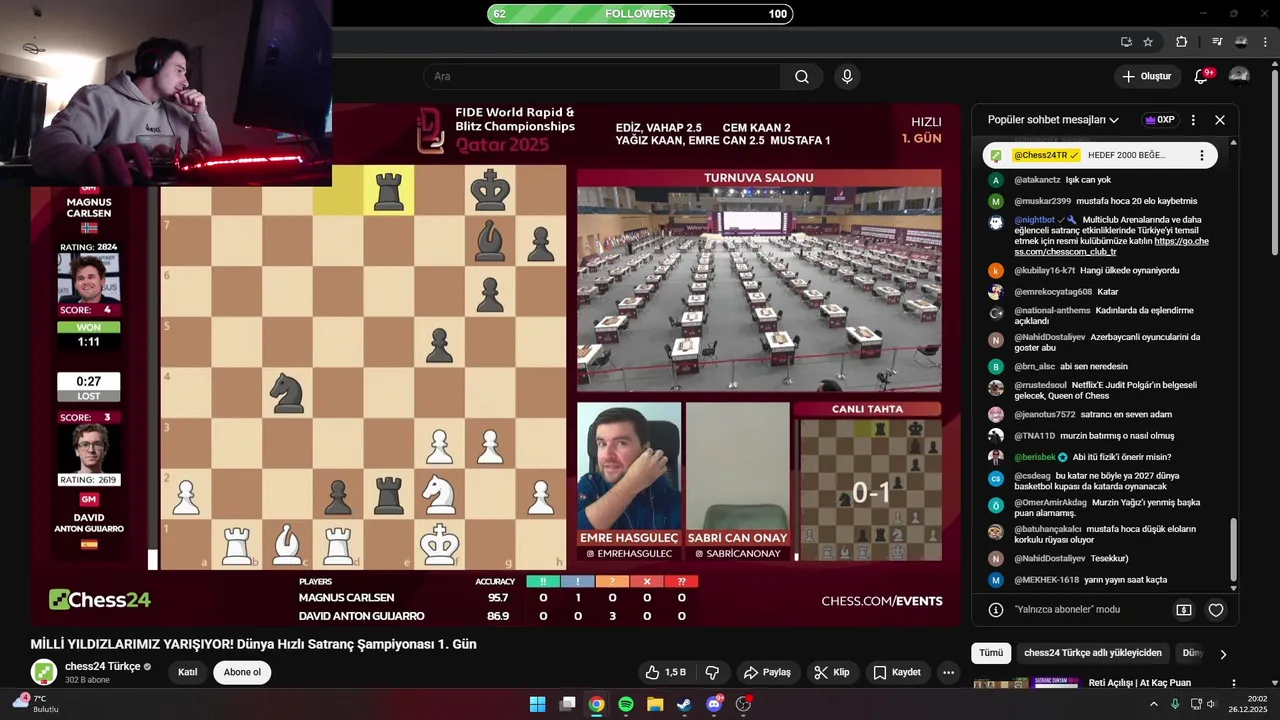The image size is (1280, 720).
Task: Click the @berisbek username in chat
Action: point(1036,457)
